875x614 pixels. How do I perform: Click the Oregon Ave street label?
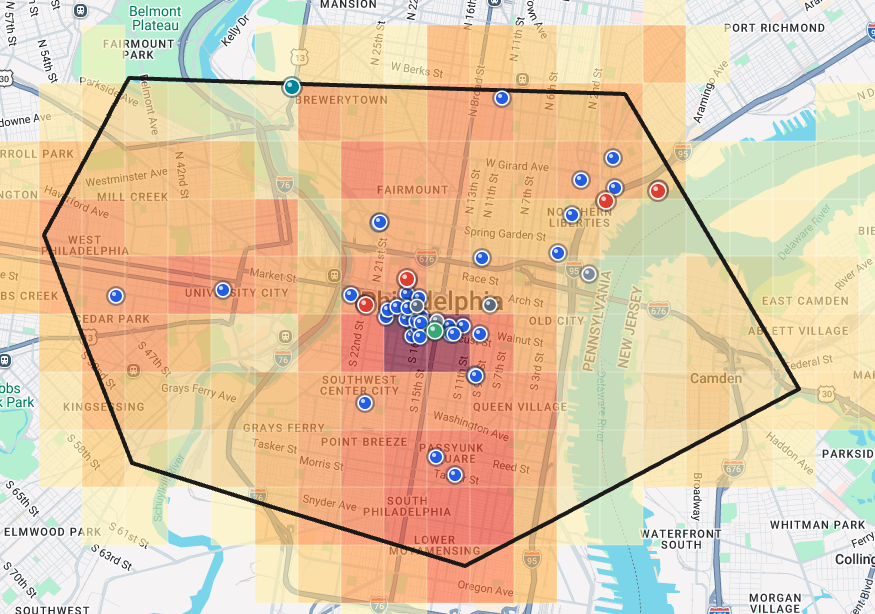485,588
